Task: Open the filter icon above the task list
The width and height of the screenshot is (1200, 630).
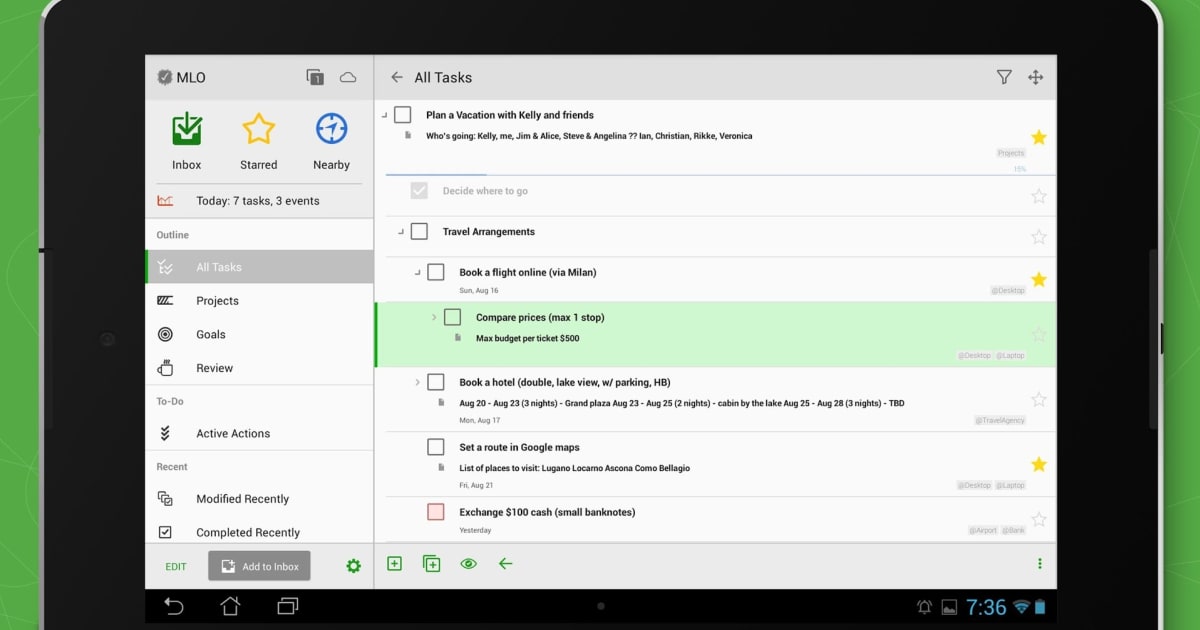Action: [x=1005, y=77]
